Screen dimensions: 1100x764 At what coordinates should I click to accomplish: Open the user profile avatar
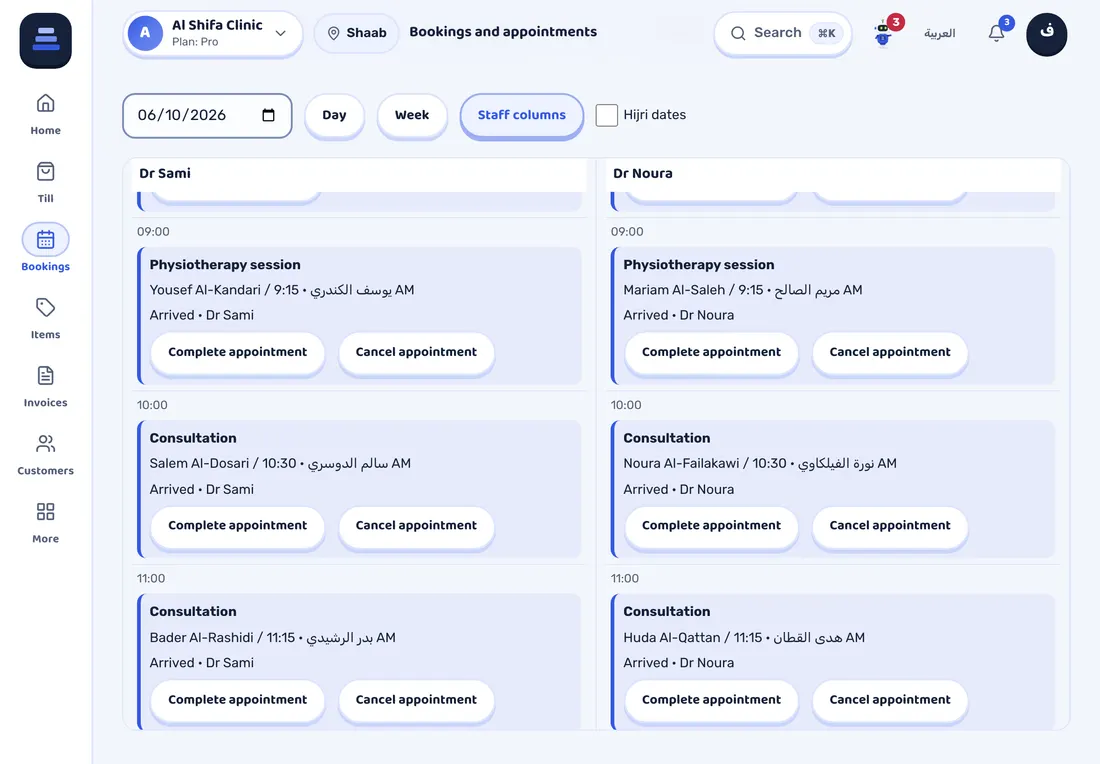[1047, 33]
